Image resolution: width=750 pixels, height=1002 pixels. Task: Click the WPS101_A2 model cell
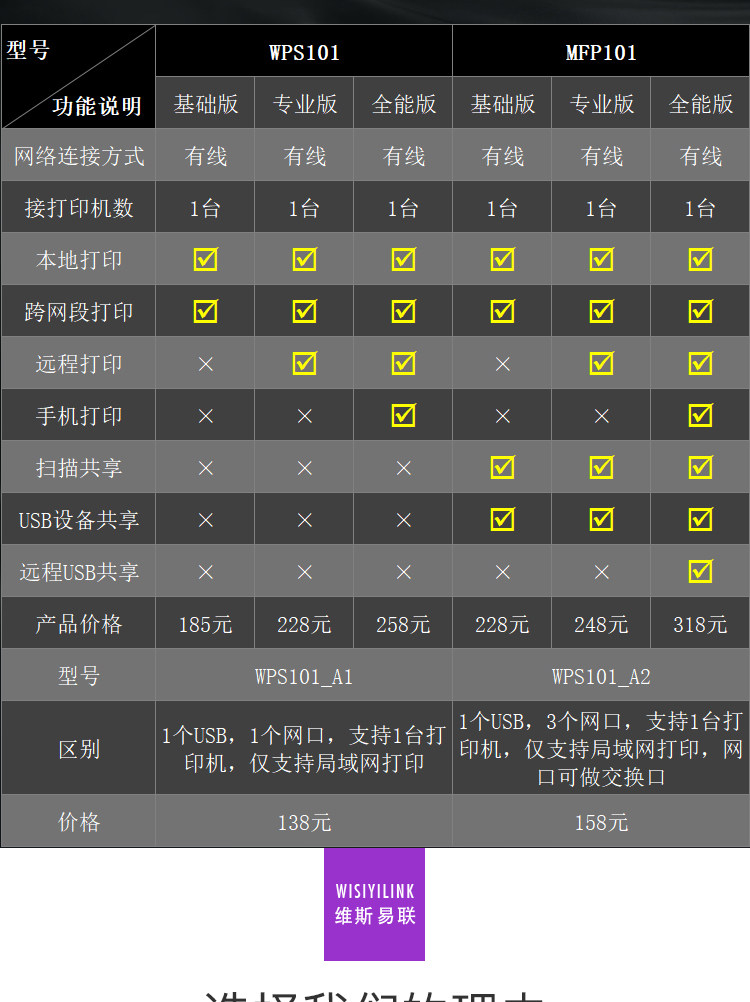(601, 677)
